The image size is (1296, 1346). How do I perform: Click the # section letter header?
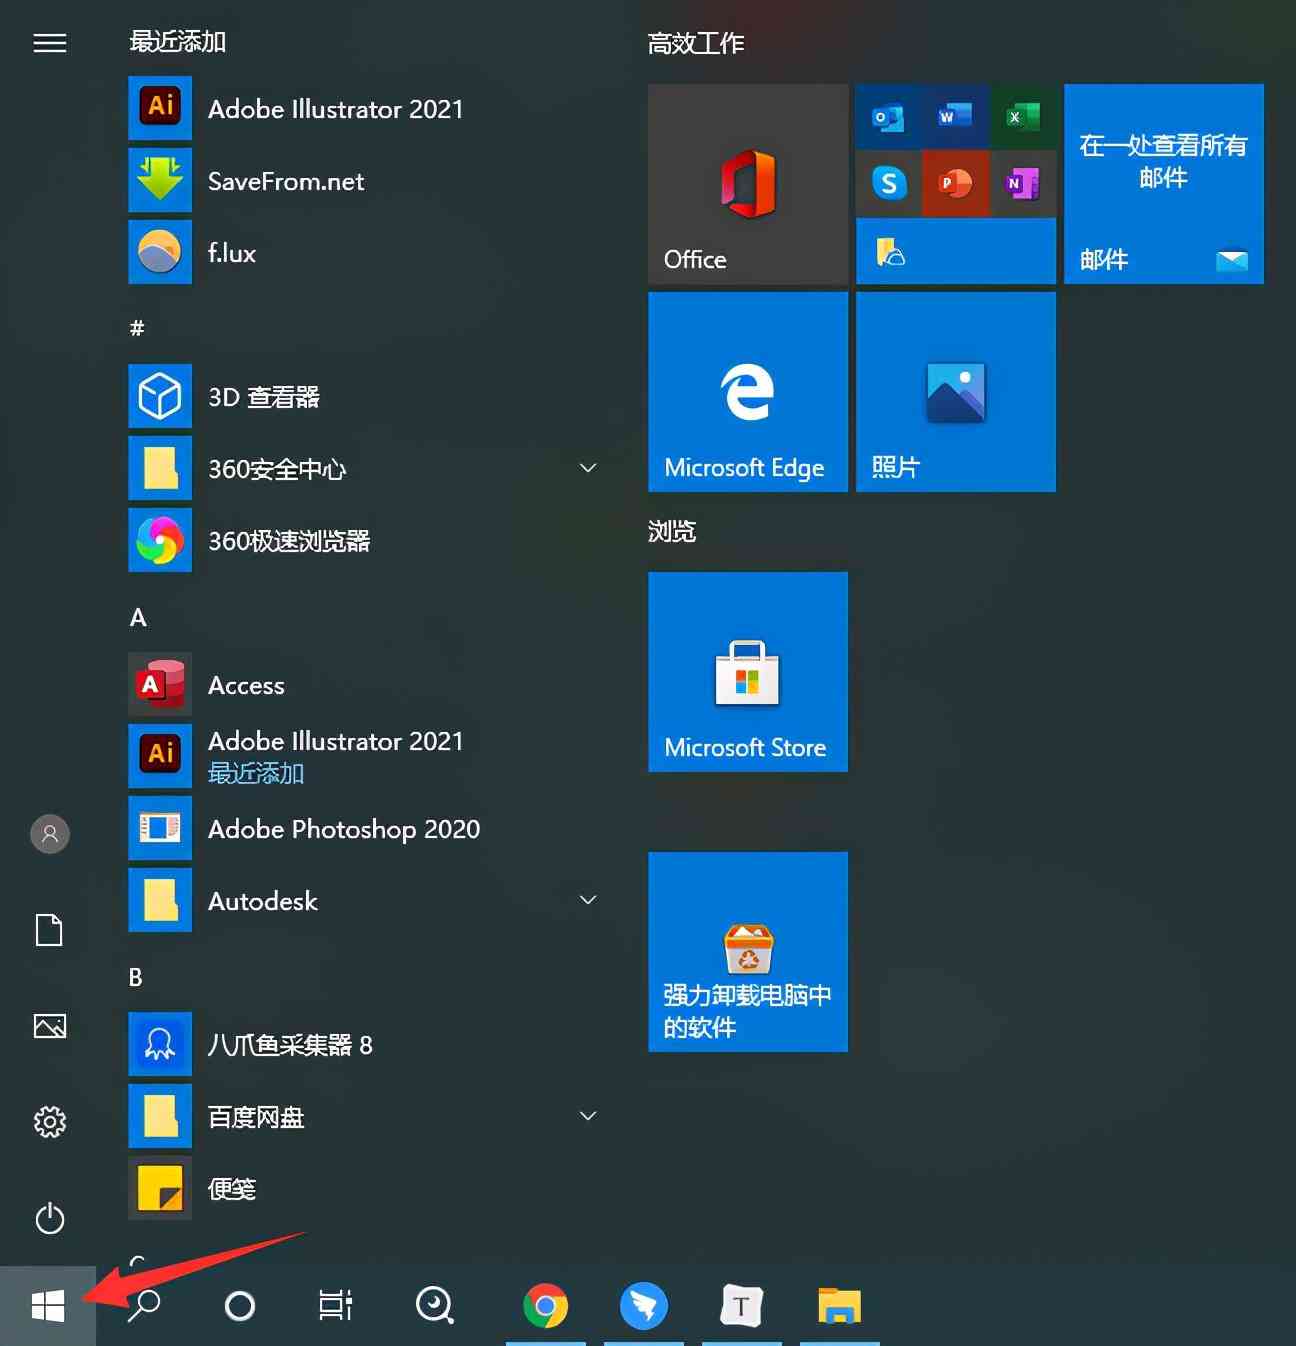click(x=137, y=328)
